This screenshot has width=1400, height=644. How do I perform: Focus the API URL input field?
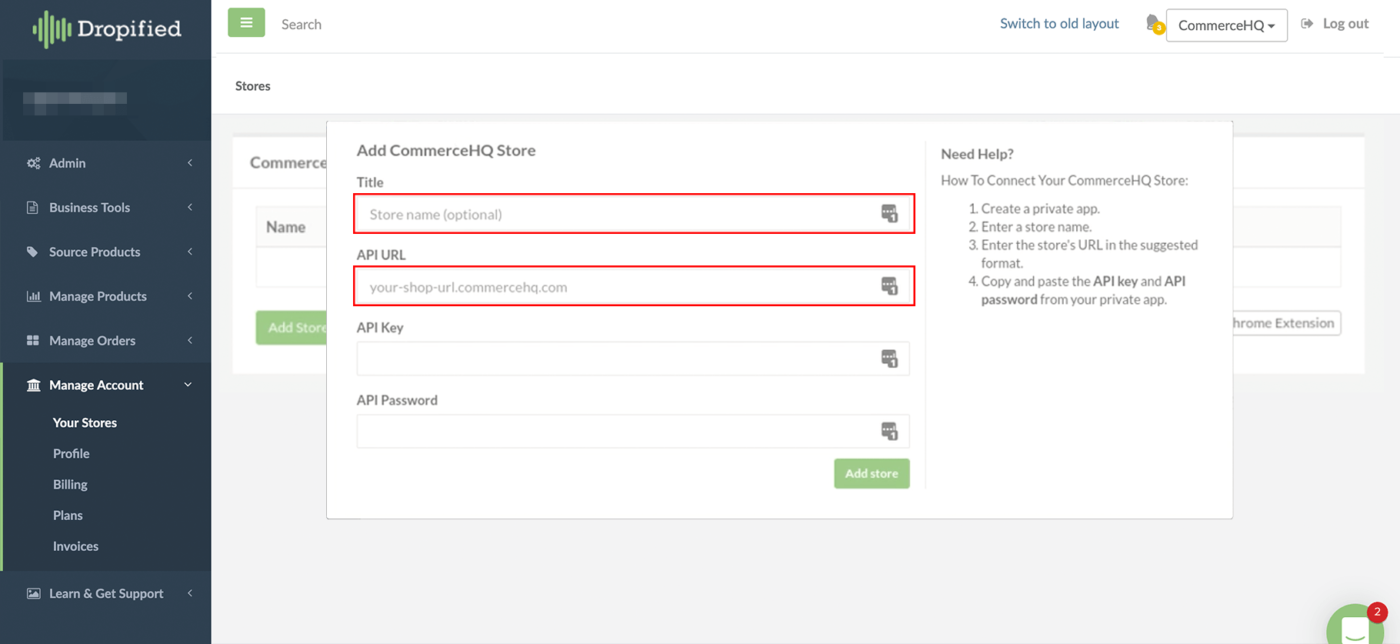click(633, 286)
